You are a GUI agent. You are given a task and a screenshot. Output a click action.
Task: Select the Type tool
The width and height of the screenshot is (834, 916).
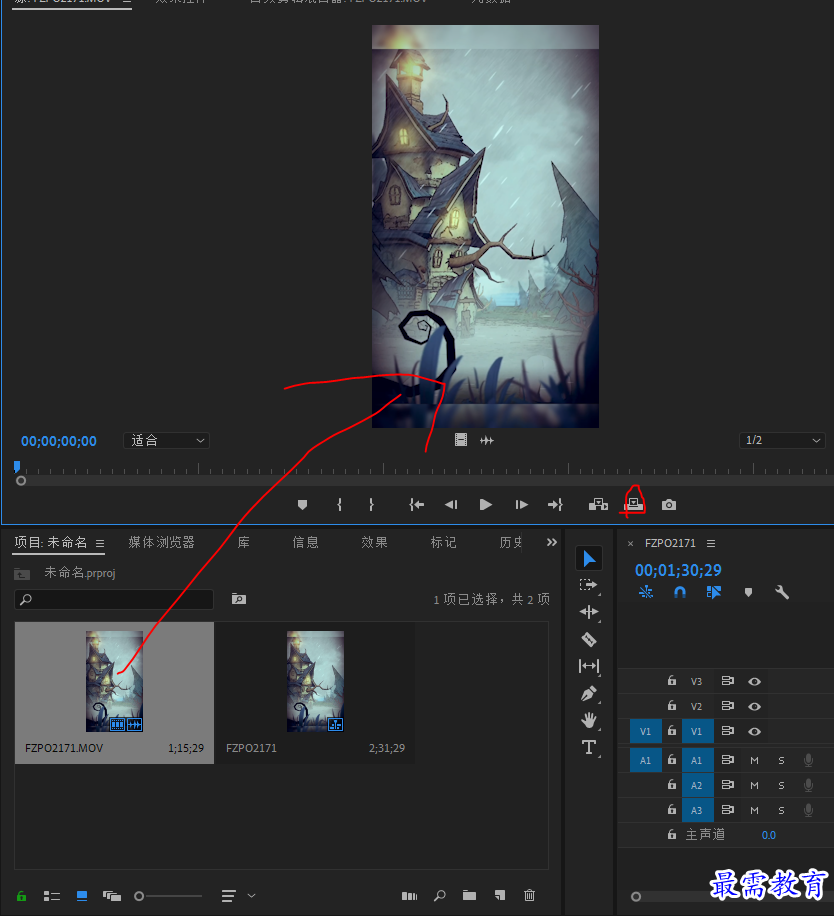coord(589,747)
